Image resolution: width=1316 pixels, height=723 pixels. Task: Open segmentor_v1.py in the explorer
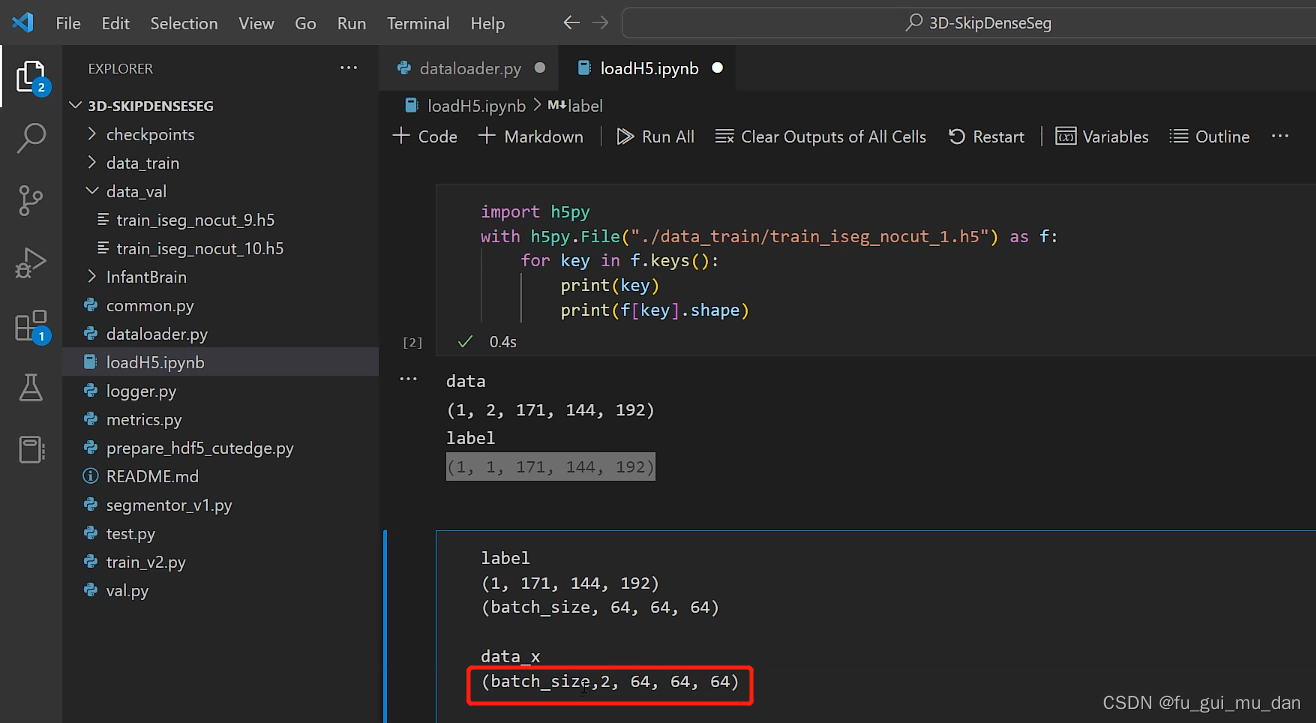(169, 505)
